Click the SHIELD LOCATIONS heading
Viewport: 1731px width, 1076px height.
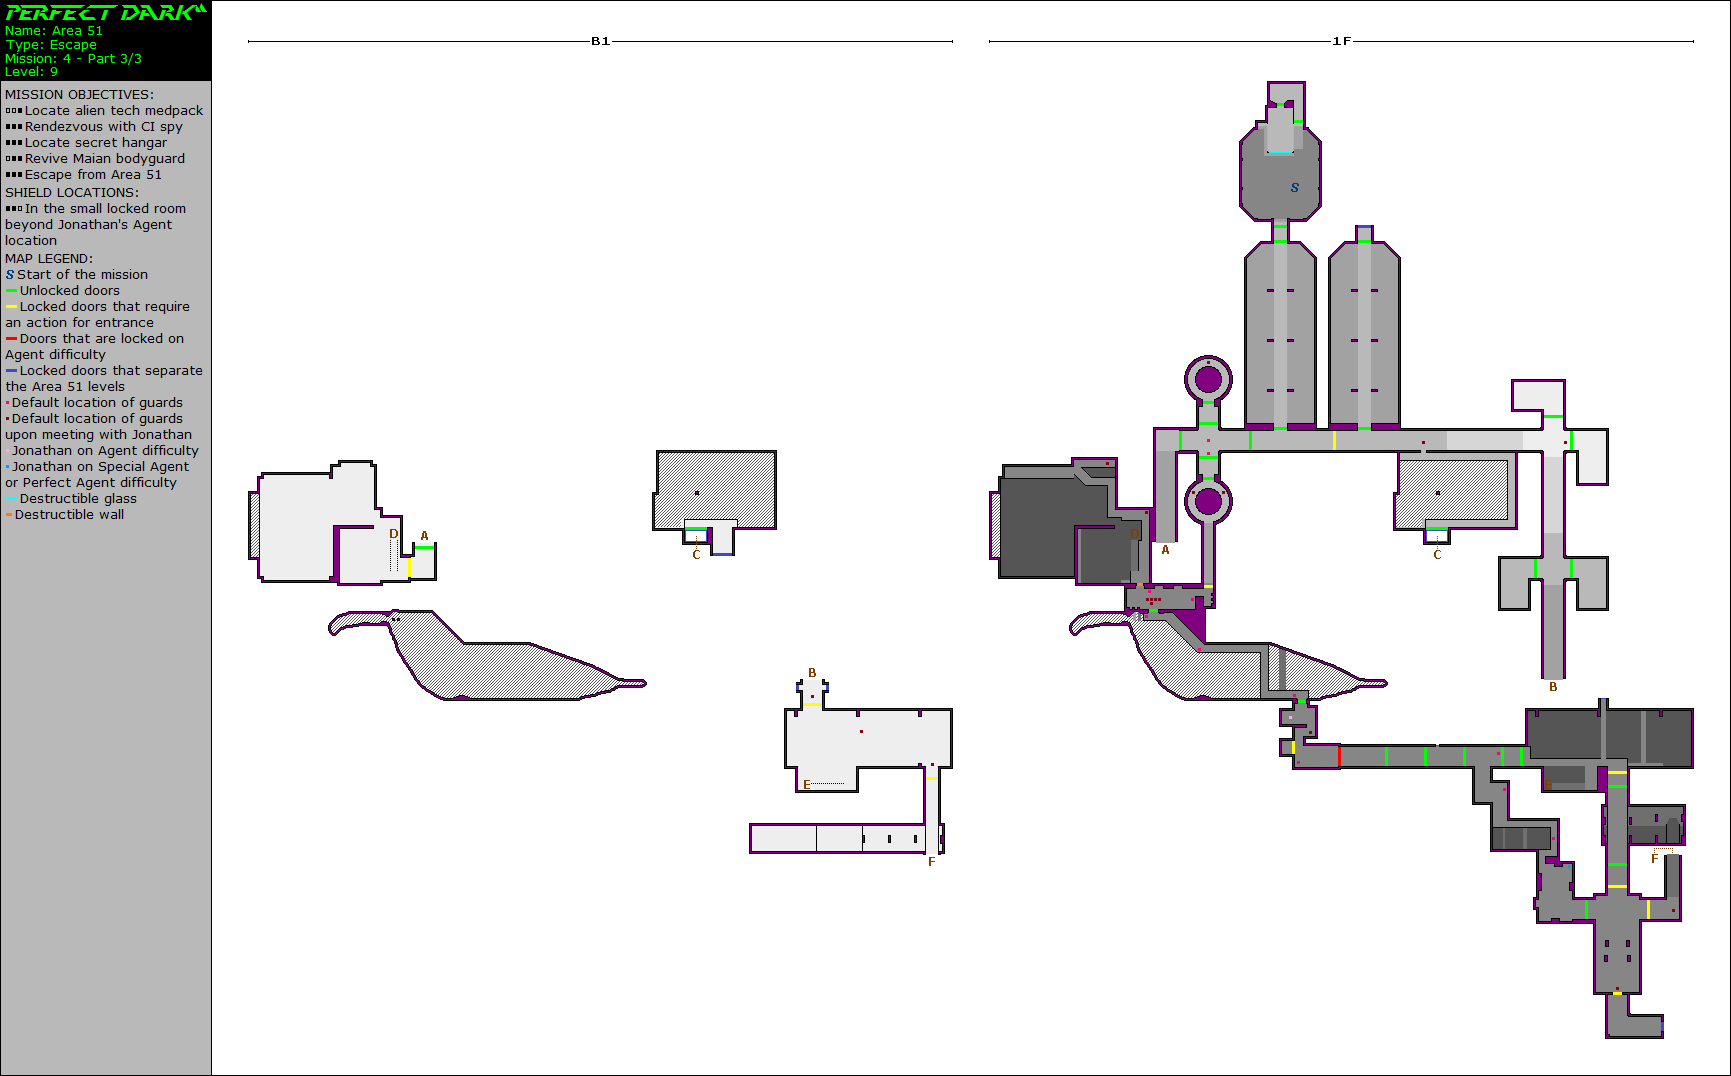(x=72, y=193)
